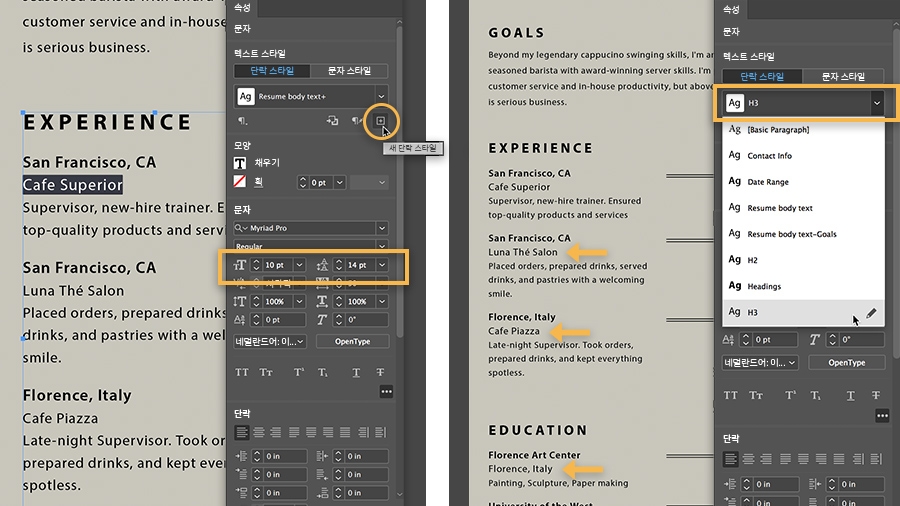
Task: Align right in right panel paragraph section
Action: [x=766, y=458]
